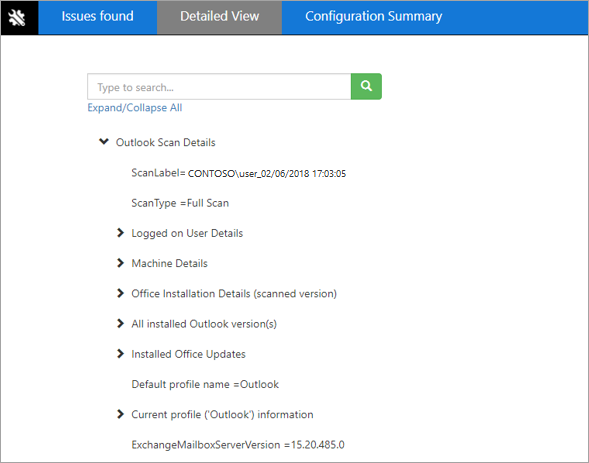589x463 pixels.
Task: Select the ScanType =Full Scan entry
Action: [x=180, y=203]
